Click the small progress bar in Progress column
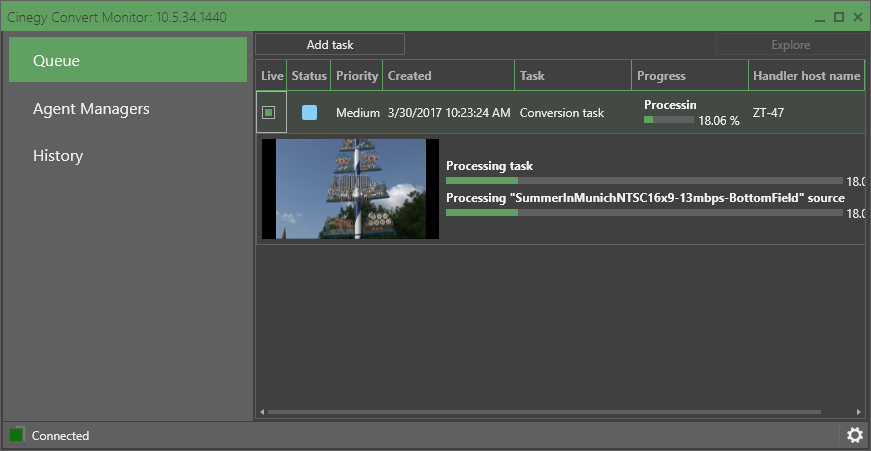The height and width of the screenshot is (451, 871). (x=669, y=119)
